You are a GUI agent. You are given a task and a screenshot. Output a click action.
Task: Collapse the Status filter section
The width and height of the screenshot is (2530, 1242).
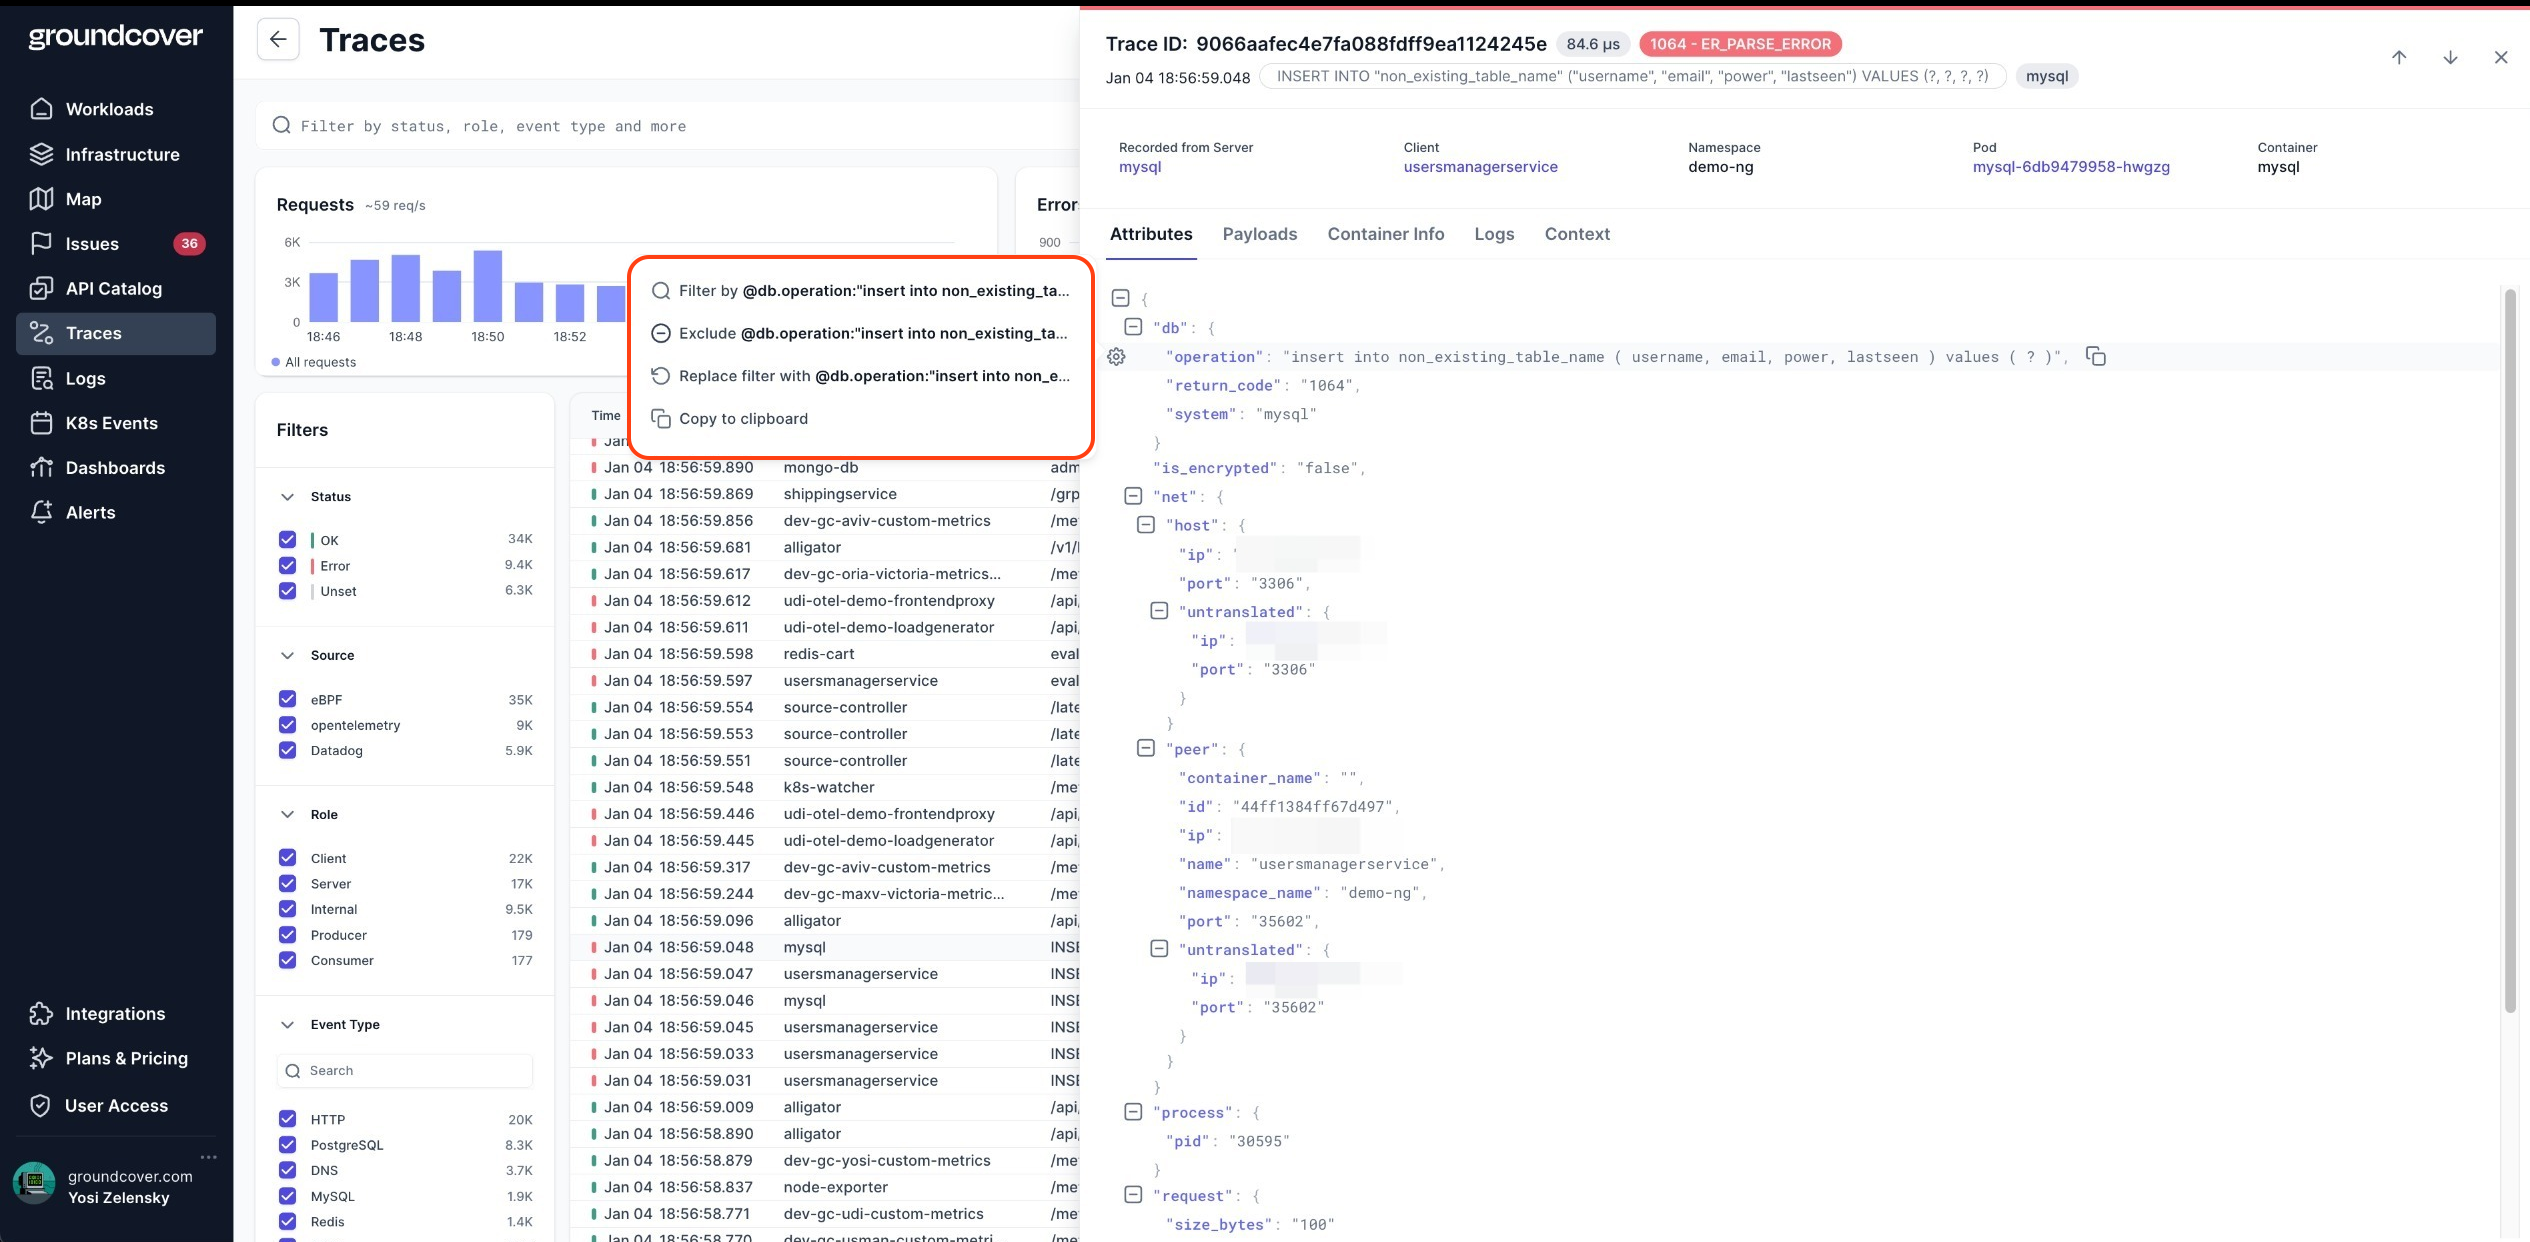(288, 497)
